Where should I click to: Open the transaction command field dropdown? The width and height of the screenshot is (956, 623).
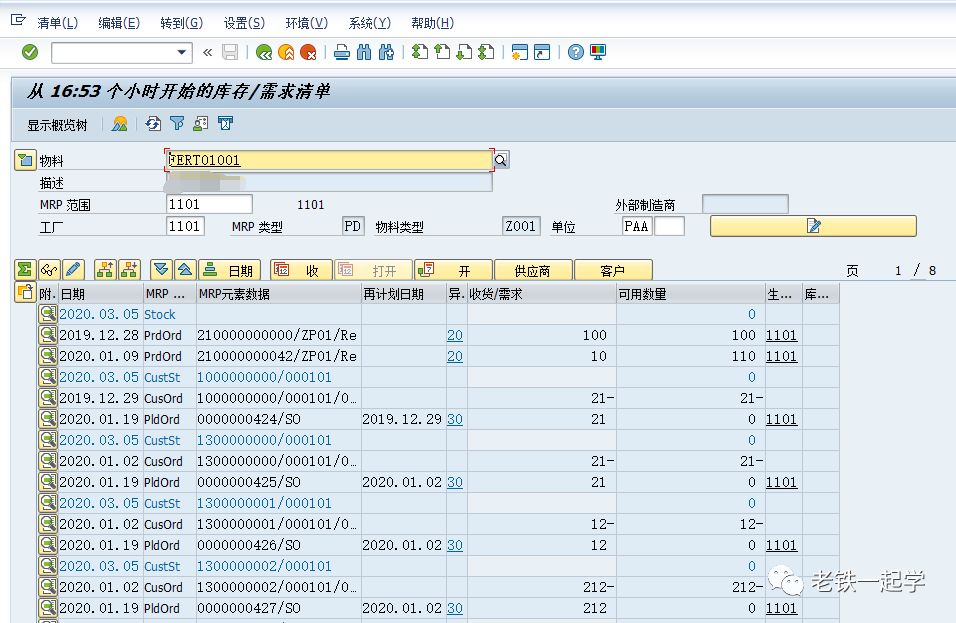click(181, 52)
